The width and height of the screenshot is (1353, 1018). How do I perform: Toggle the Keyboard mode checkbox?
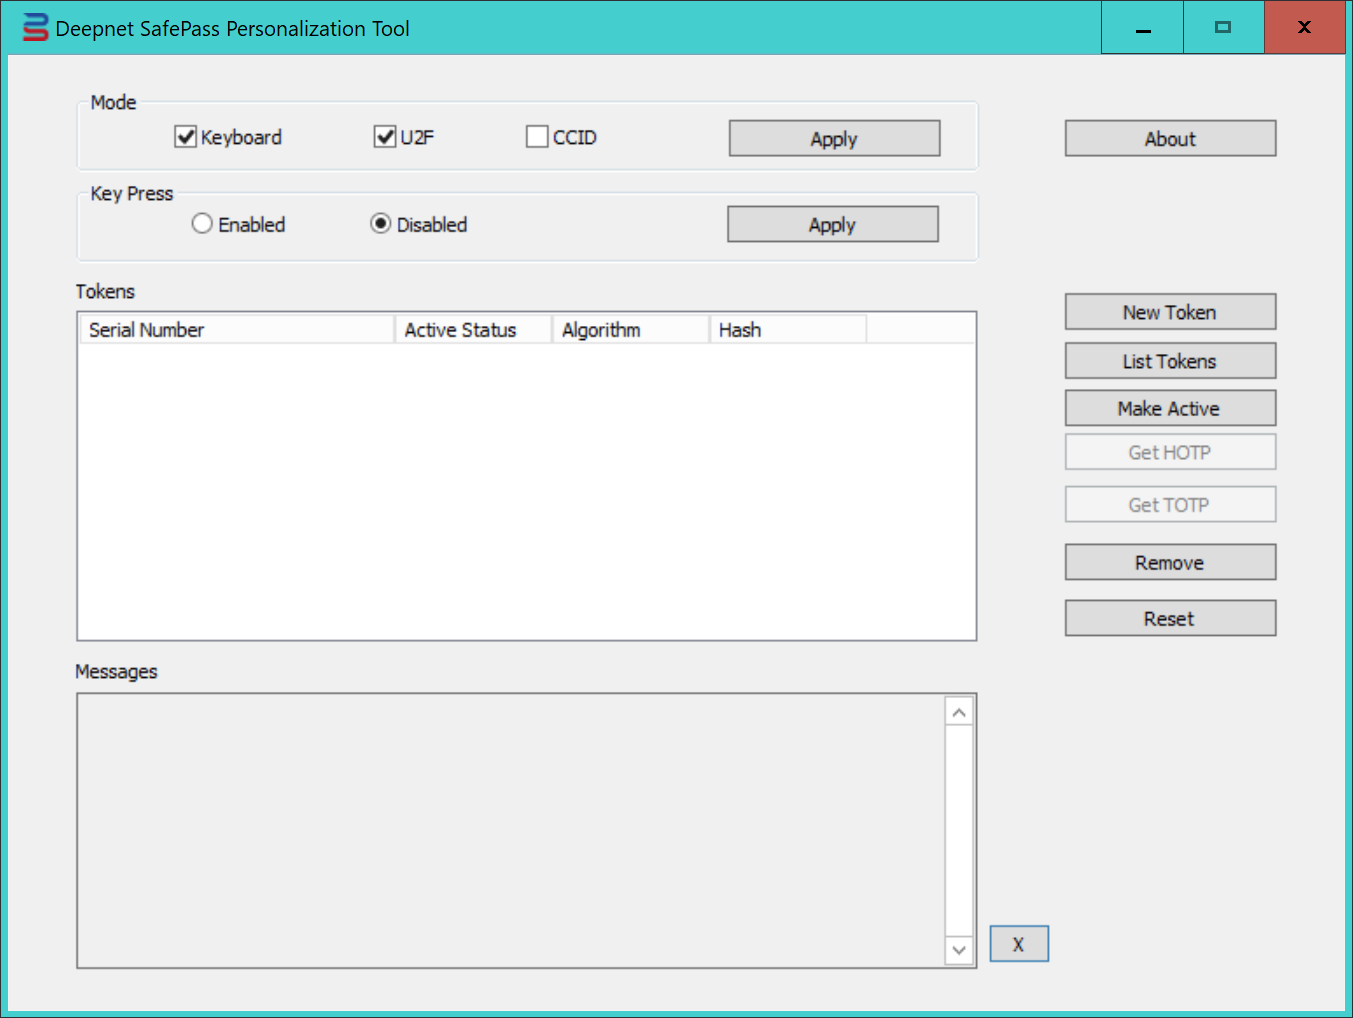click(186, 137)
